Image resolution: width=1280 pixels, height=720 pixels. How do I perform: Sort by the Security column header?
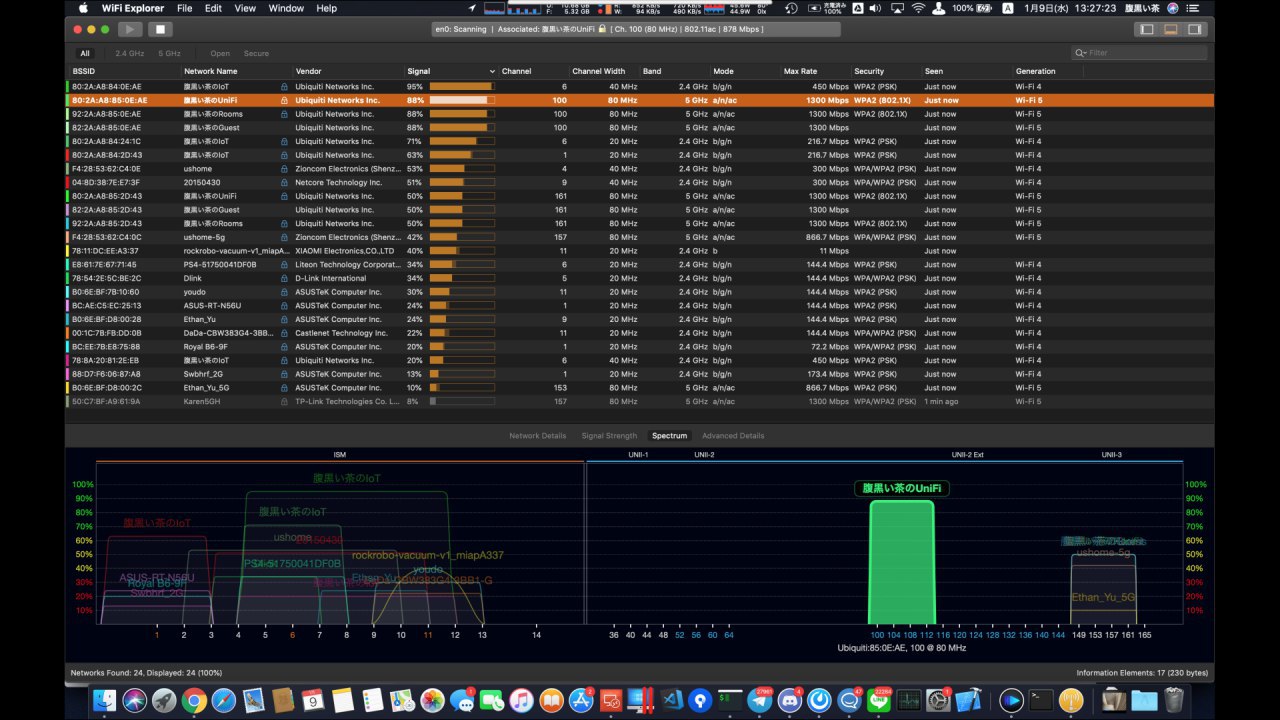(x=886, y=71)
